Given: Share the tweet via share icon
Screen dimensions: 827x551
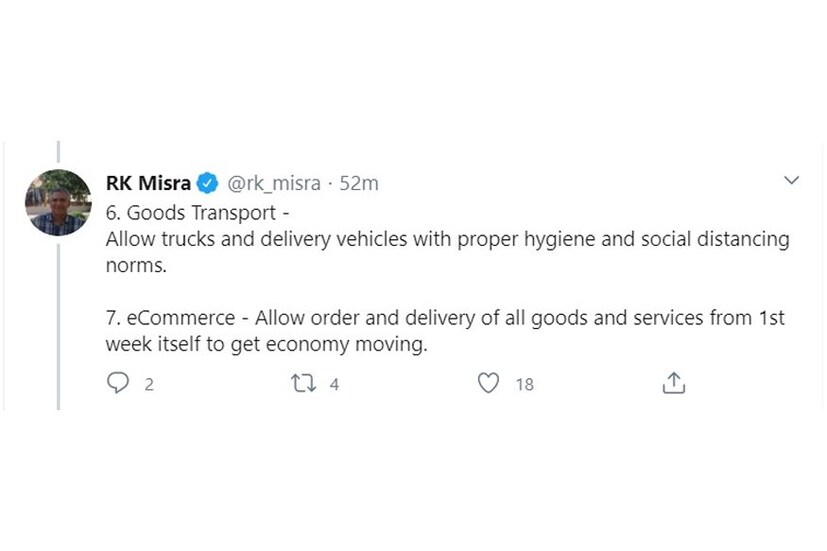Looking at the screenshot, I should pos(674,383).
